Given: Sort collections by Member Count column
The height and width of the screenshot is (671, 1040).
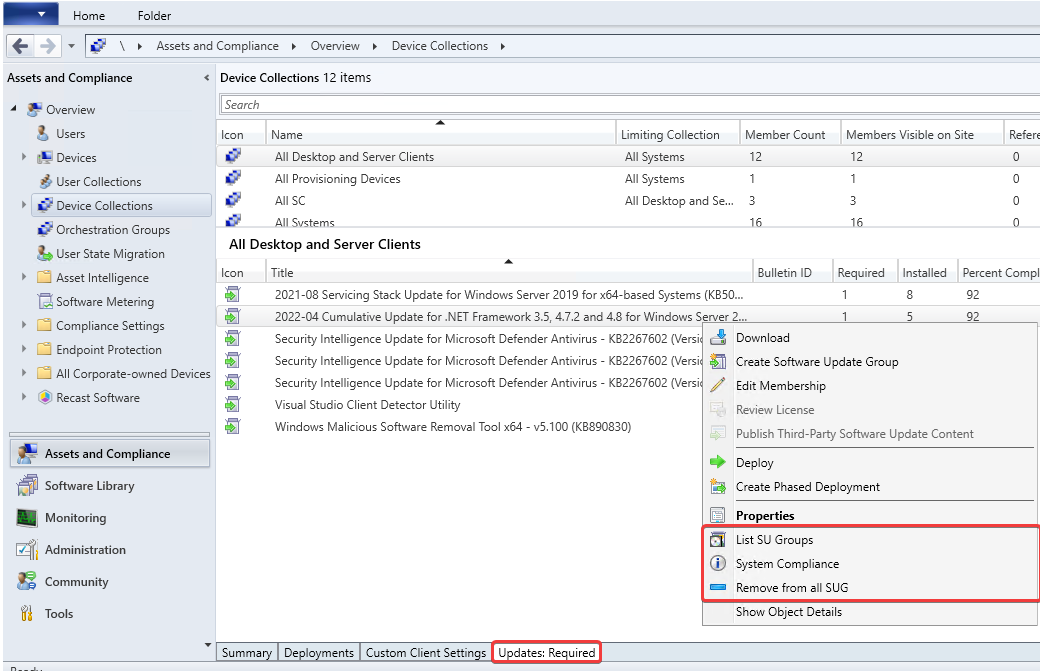Looking at the screenshot, I should coord(790,135).
